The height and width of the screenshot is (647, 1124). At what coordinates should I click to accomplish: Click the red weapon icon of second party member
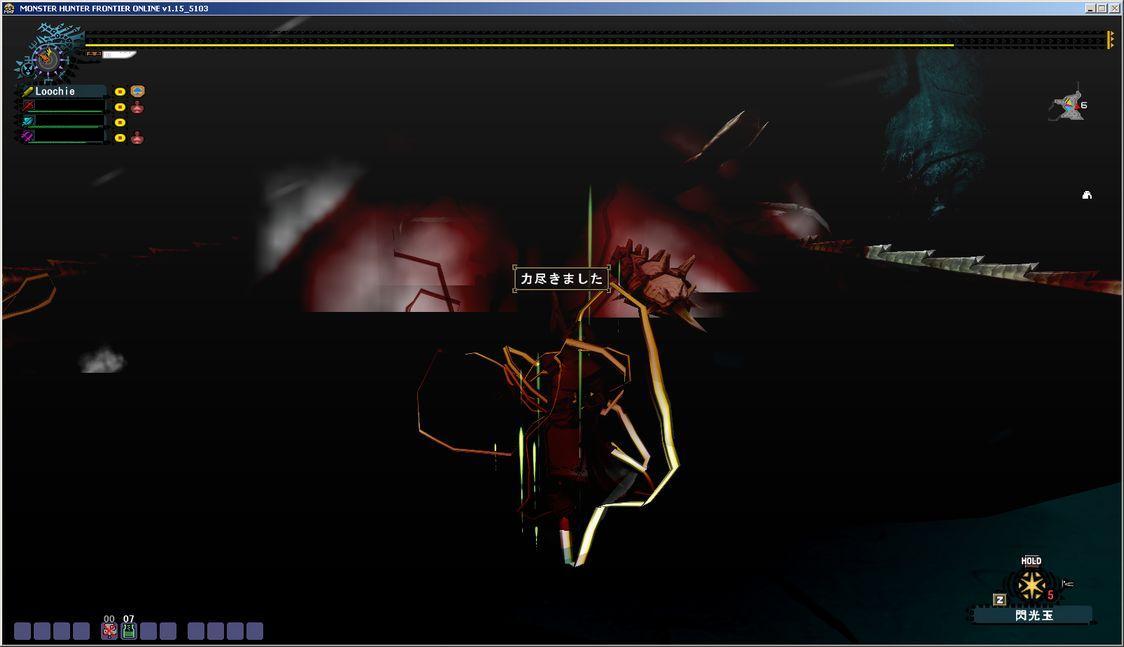pyautogui.click(x=28, y=106)
